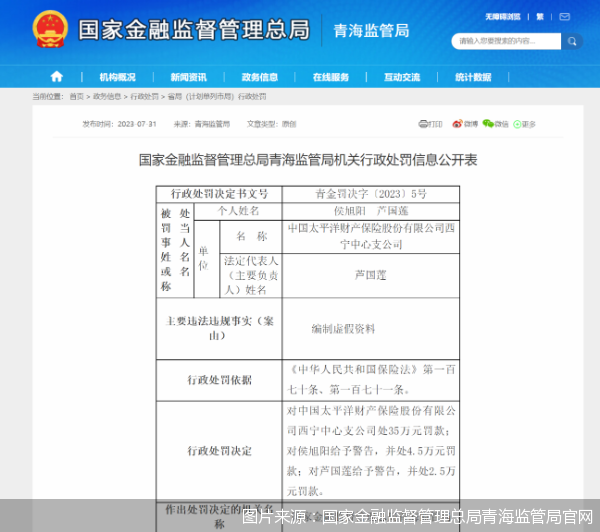The width and height of the screenshot is (600, 532).
Task: Click 国家金融监督管理总局 site title
Action: point(194,30)
